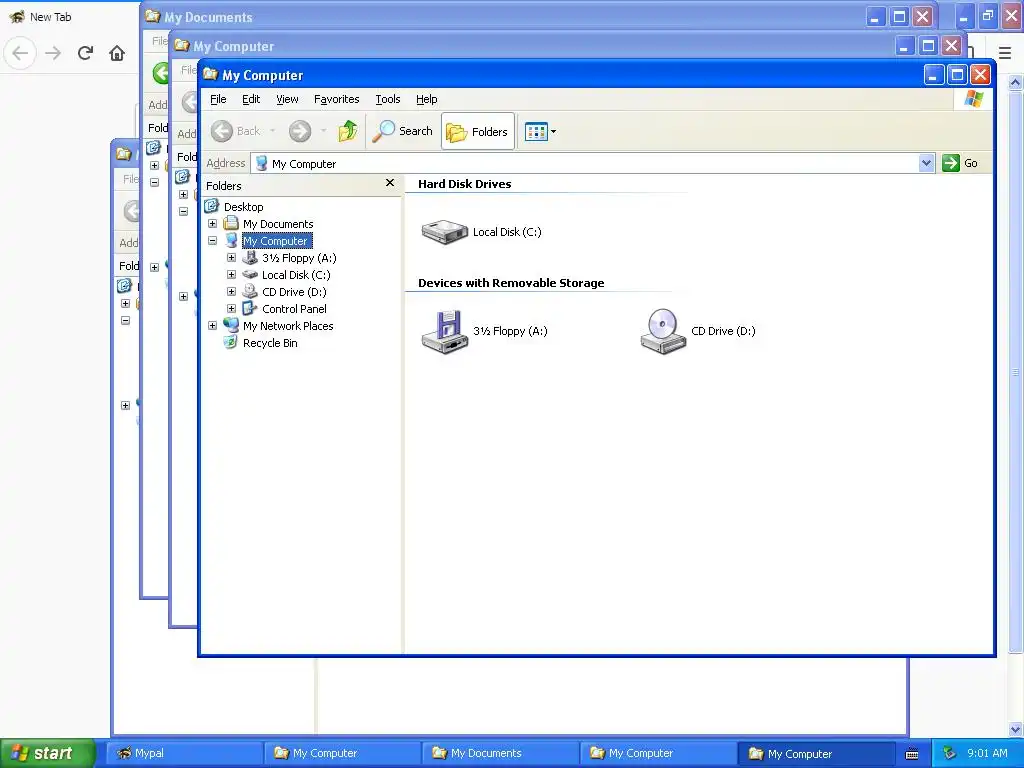Screen dimensions: 1024x768
Task: Click the Control Panel icon in the tree
Action: pos(249,308)
